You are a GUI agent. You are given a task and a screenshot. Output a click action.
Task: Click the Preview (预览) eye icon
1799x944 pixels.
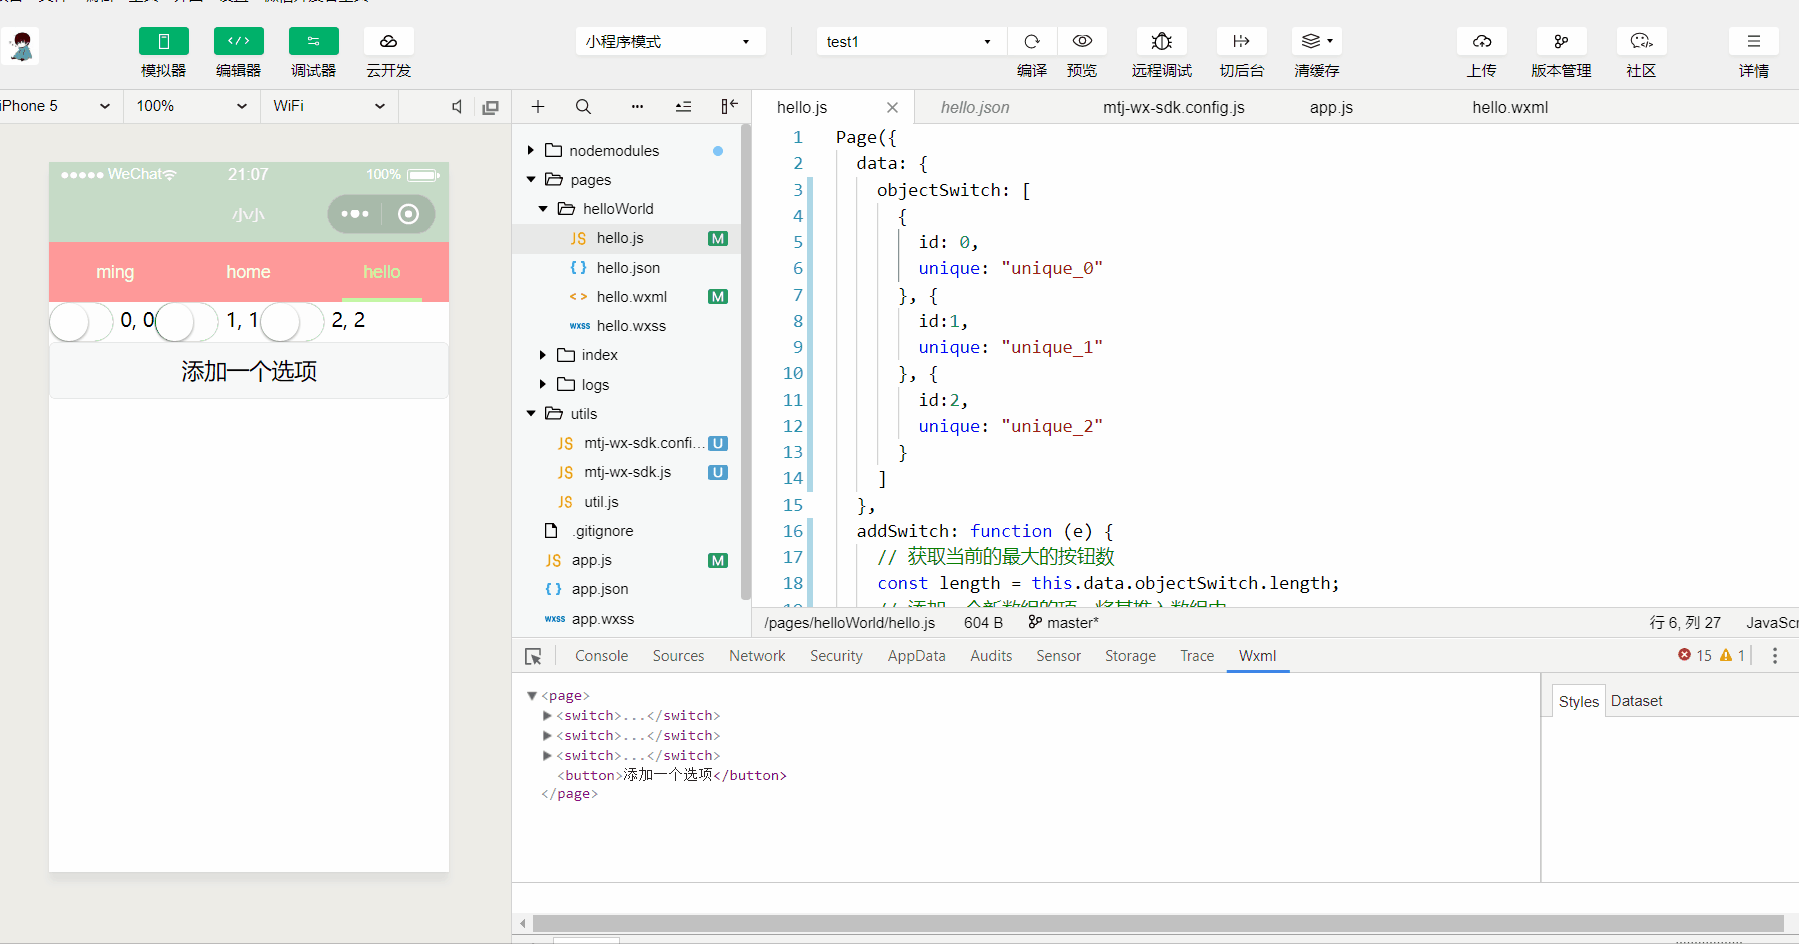pyautogui.click(x=1081, y=42)
